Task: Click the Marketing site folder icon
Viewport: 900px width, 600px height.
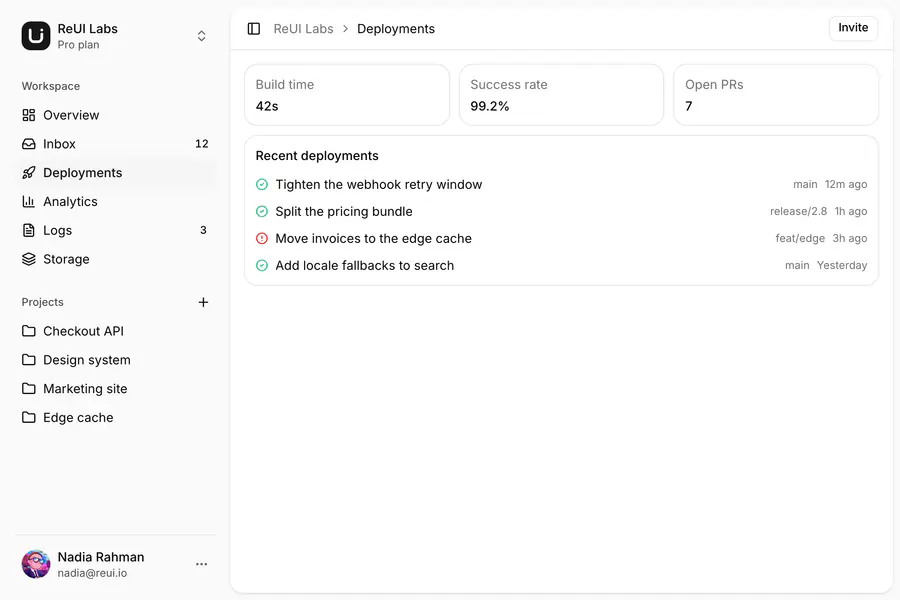Action: point(29,389)
